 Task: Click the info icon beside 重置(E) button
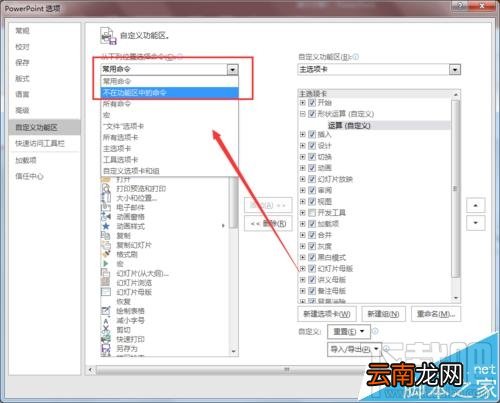(375, 331)
